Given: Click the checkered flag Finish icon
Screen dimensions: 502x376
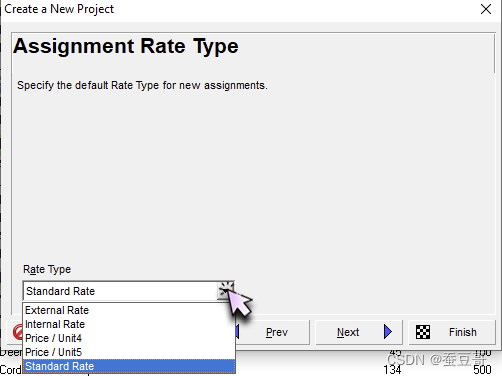Looking at the screenshot, I should click(x=423, y=332).
